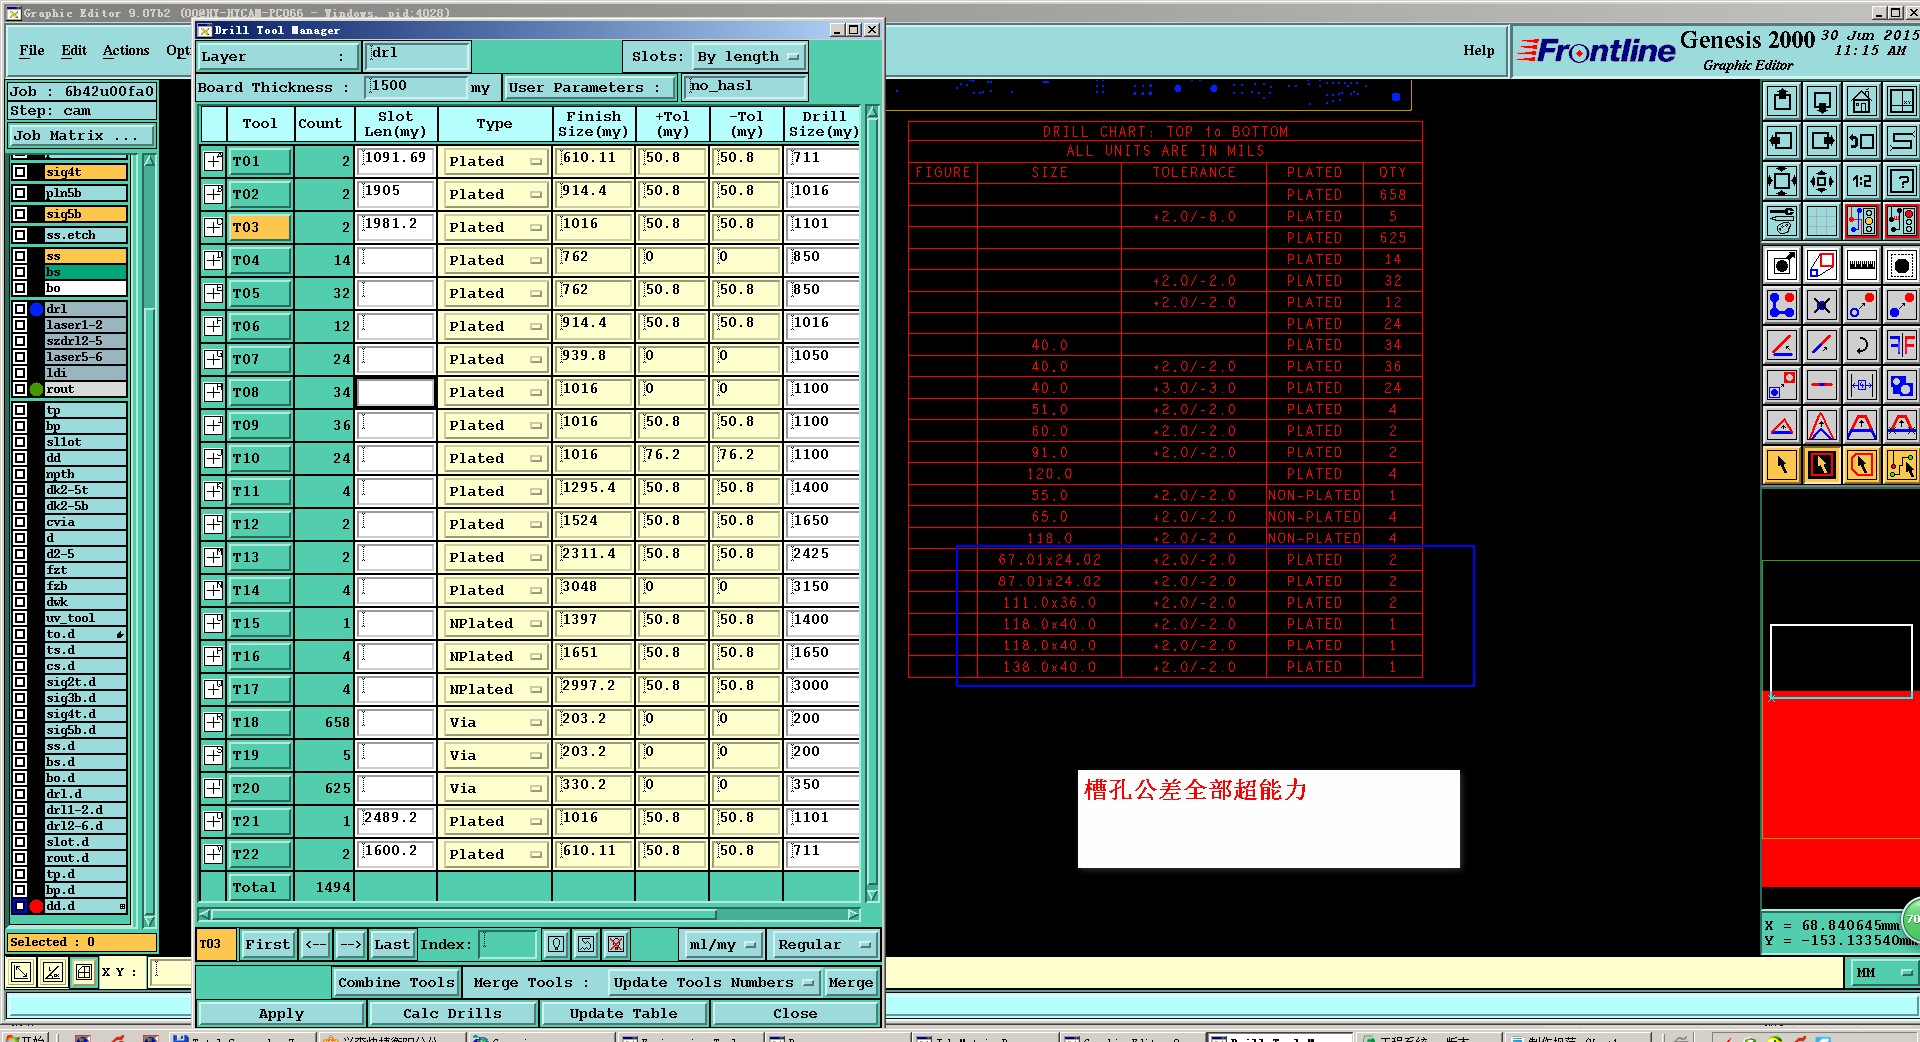The image size is (1920, 1042).
Task: Click the Board Thickness input field
Action: [418, 87]
